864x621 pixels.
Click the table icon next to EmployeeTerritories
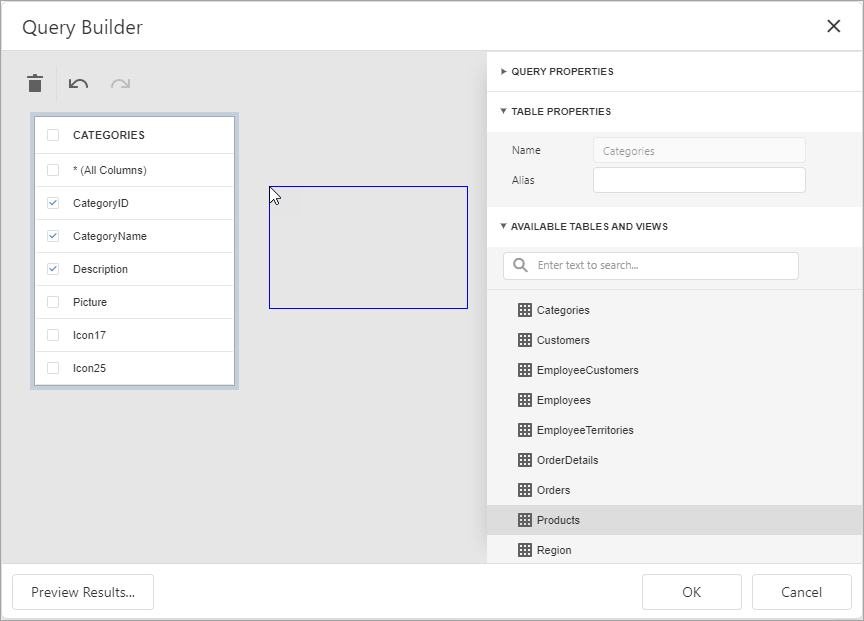(524, 430)
